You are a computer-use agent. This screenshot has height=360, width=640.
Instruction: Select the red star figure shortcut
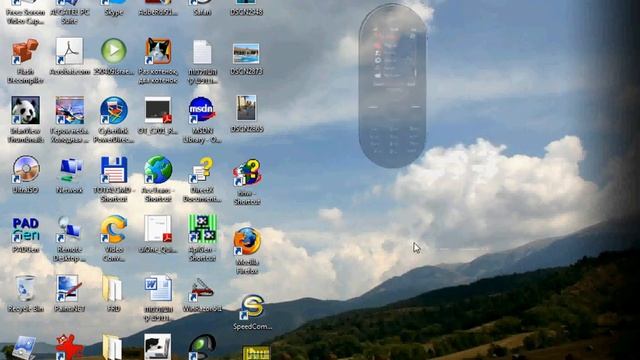point(69,347)
